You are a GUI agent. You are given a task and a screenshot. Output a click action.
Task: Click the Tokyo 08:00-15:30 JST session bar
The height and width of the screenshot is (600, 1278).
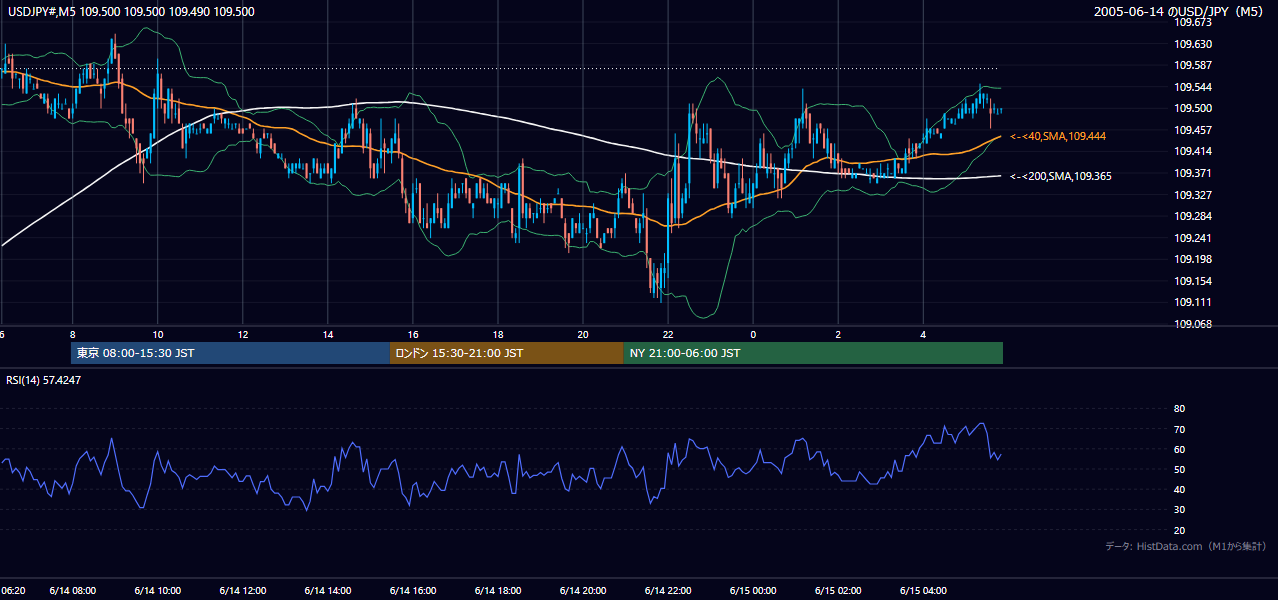(231, 353)
